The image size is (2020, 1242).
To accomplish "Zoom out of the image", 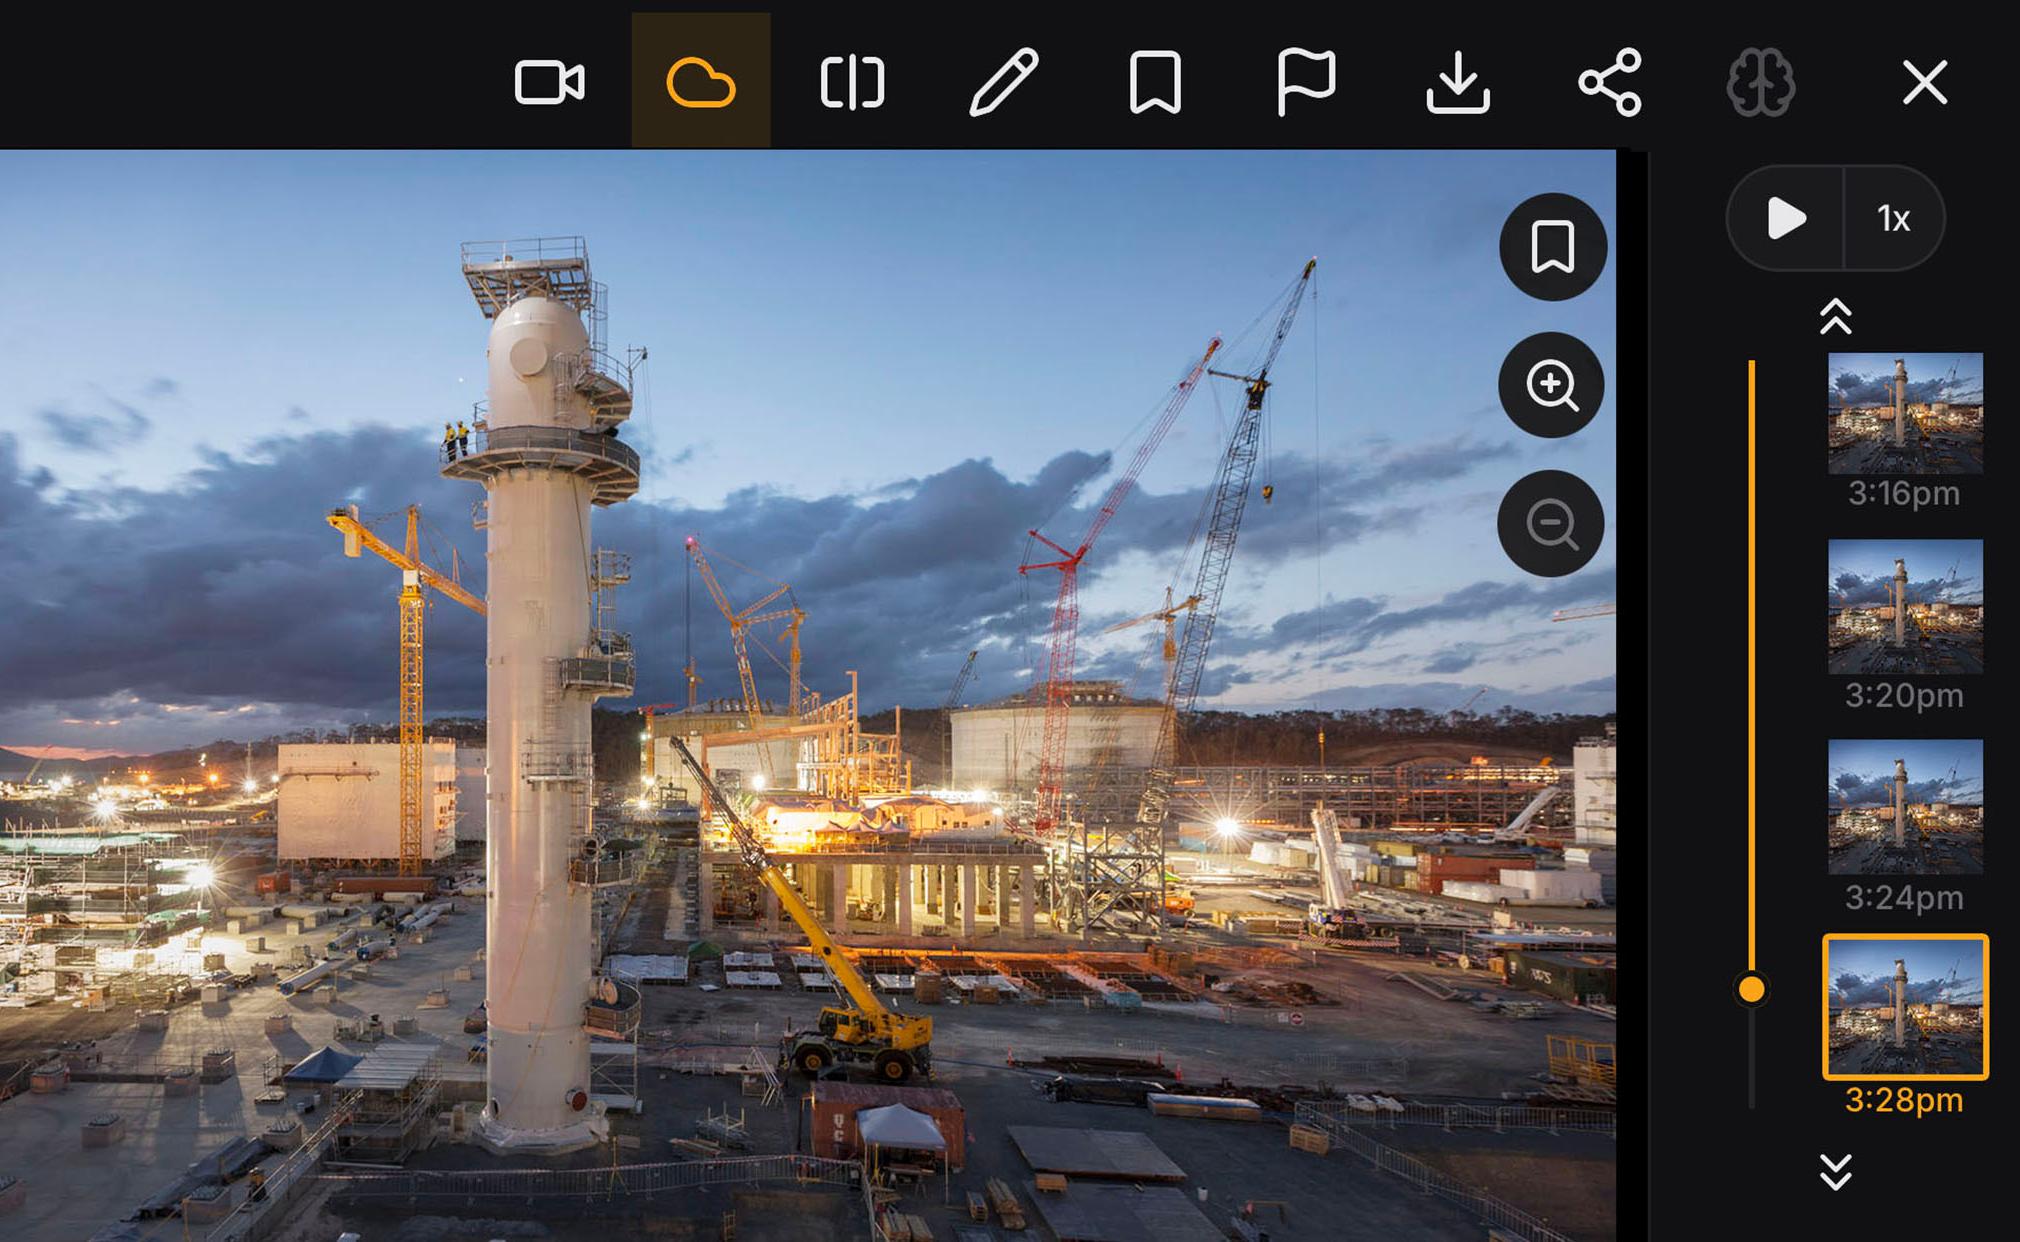I will 1551,523.
